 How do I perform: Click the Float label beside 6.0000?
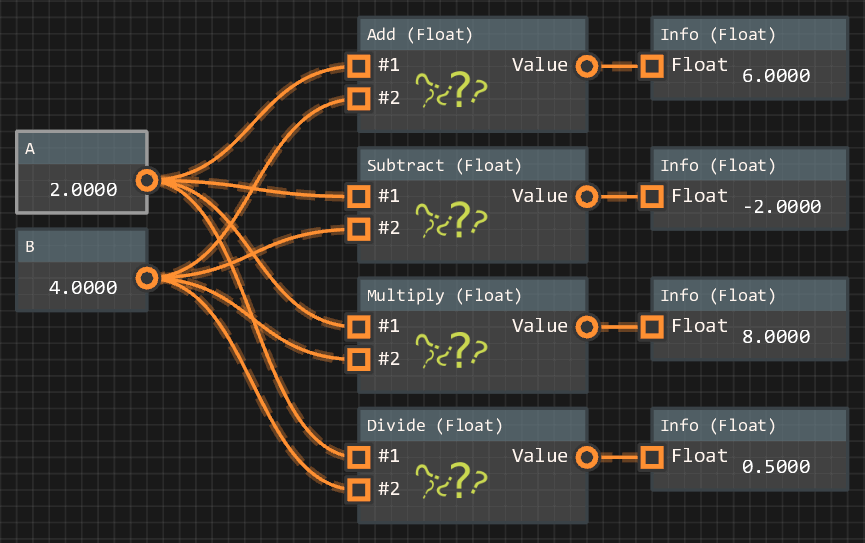700,65
